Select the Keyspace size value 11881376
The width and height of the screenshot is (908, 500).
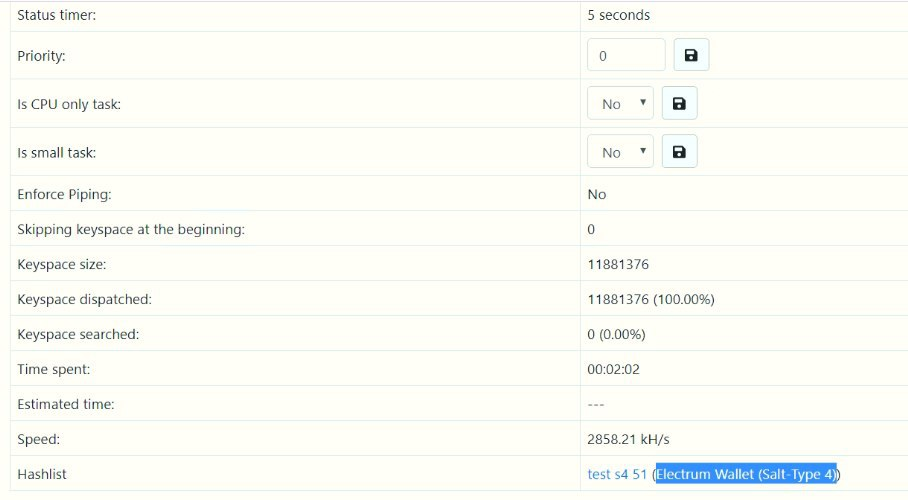(x=618, y=264)
